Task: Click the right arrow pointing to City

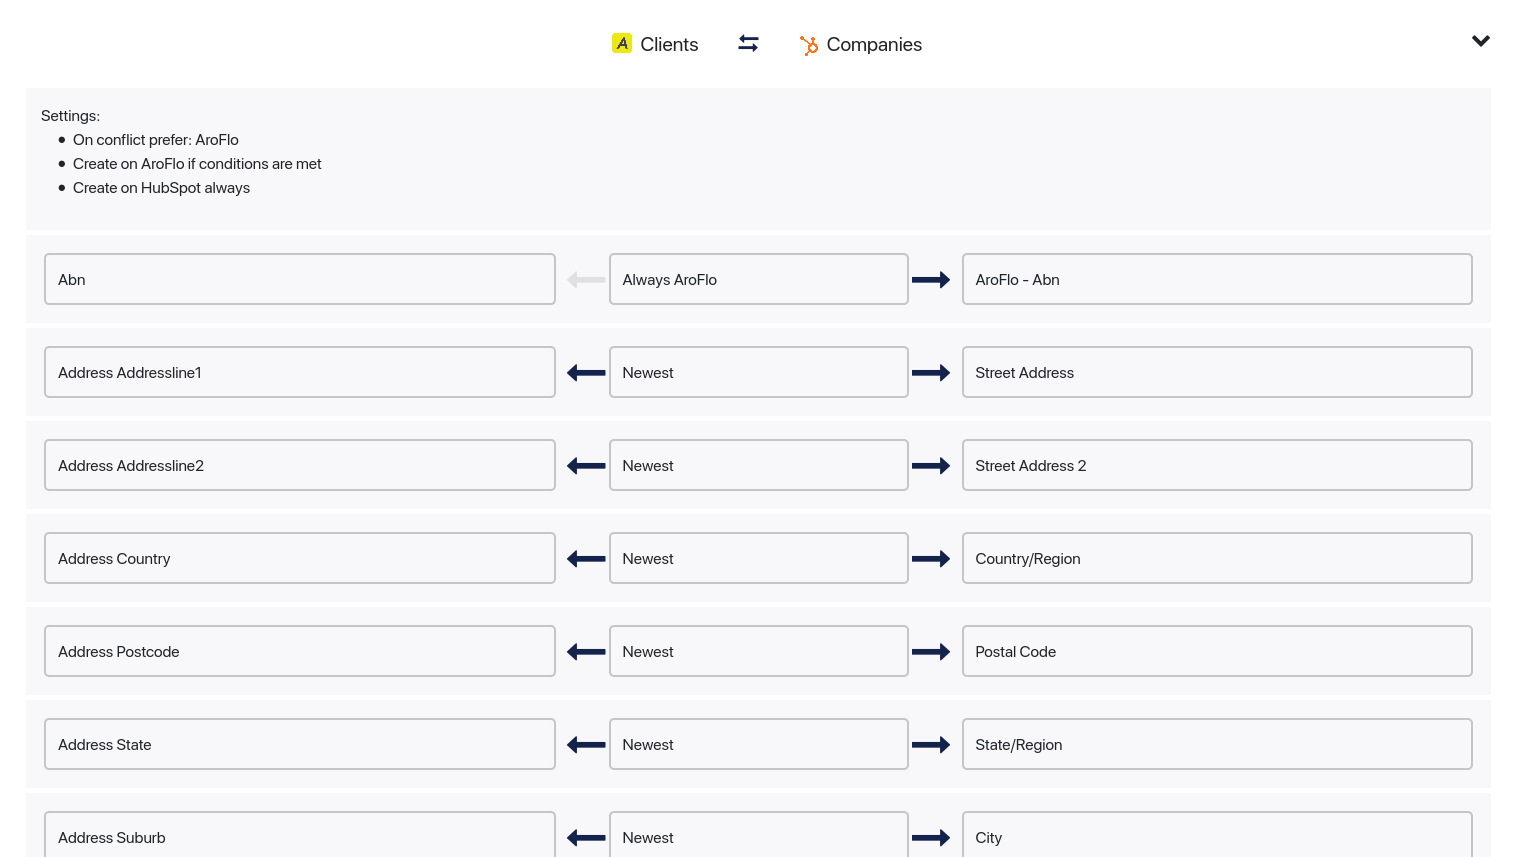Action: pos(932,837)
